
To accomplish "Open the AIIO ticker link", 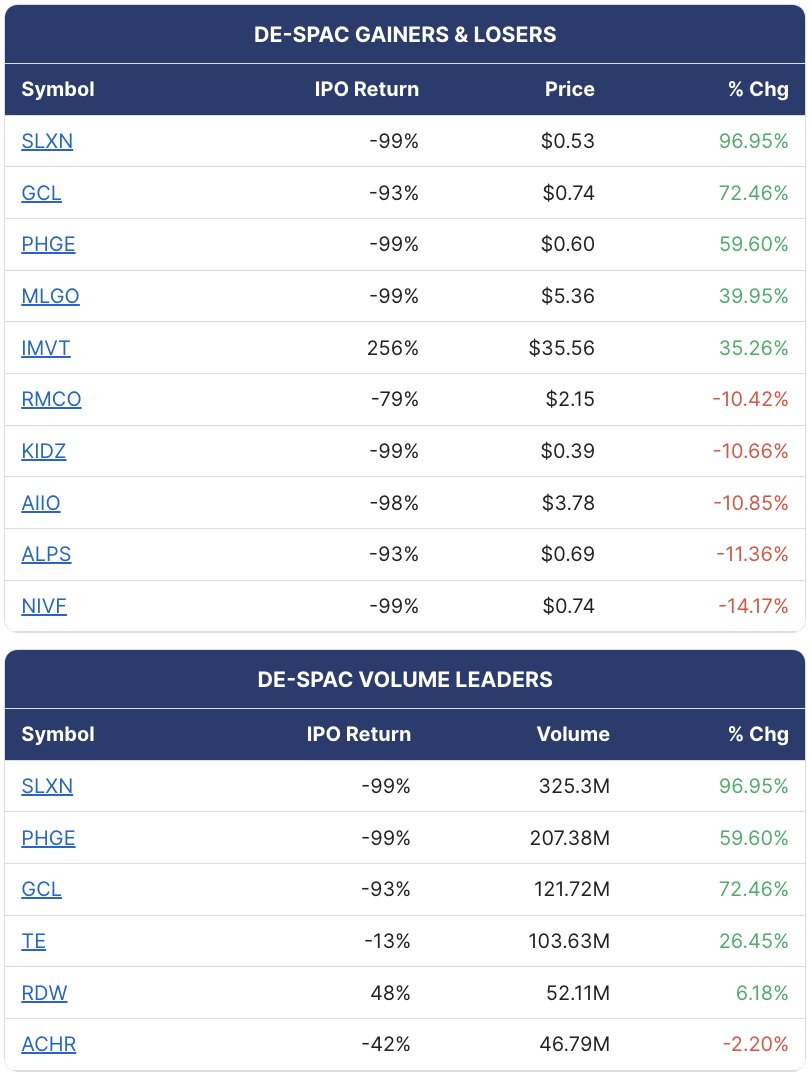I will coord(40,503).
